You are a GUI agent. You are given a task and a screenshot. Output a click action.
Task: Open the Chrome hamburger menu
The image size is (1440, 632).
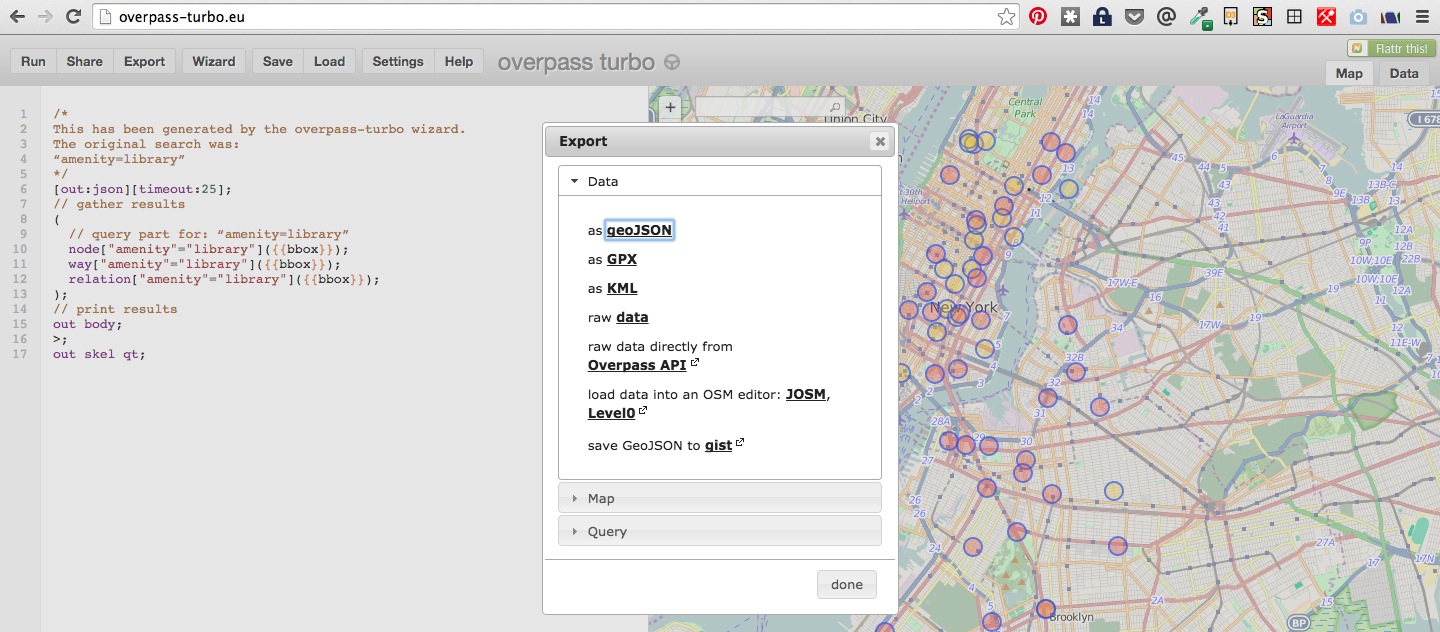[x=1422, y=17]
